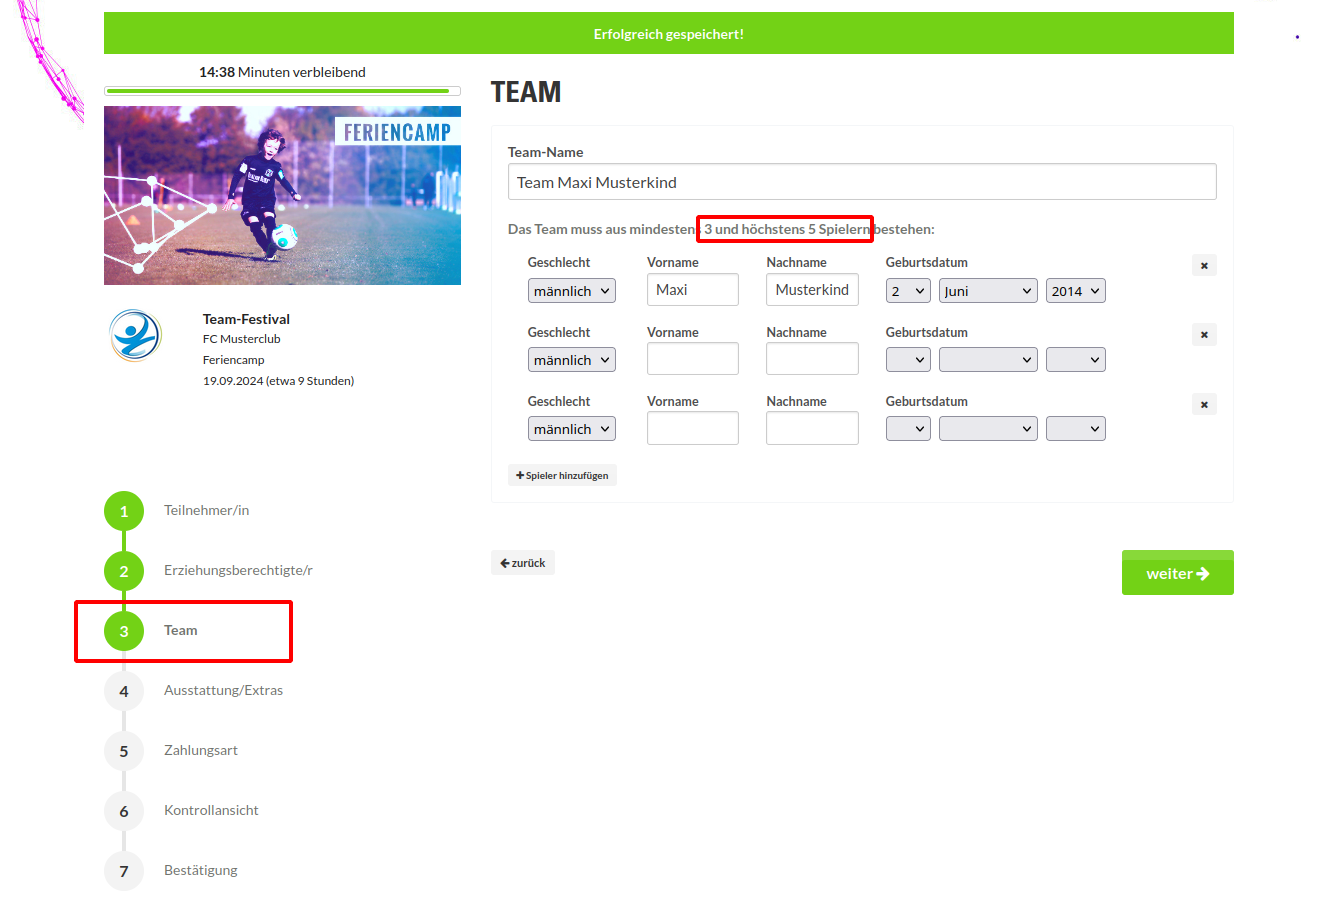The height and width of the screenshot is (917, 1318).
Task: Click step 2 circle Erziehungsberechtigte/r
Action: (x=124, y=571)
